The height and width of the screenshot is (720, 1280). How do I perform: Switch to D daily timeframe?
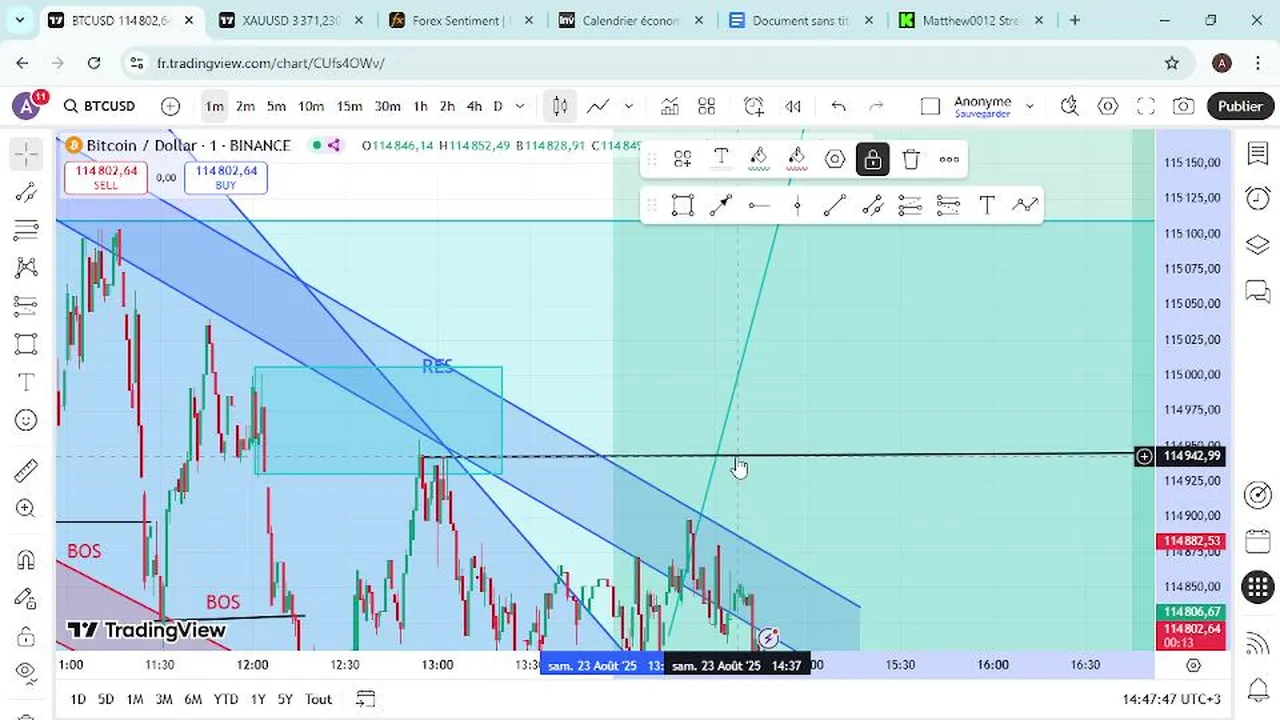click(x=497, y=106)
